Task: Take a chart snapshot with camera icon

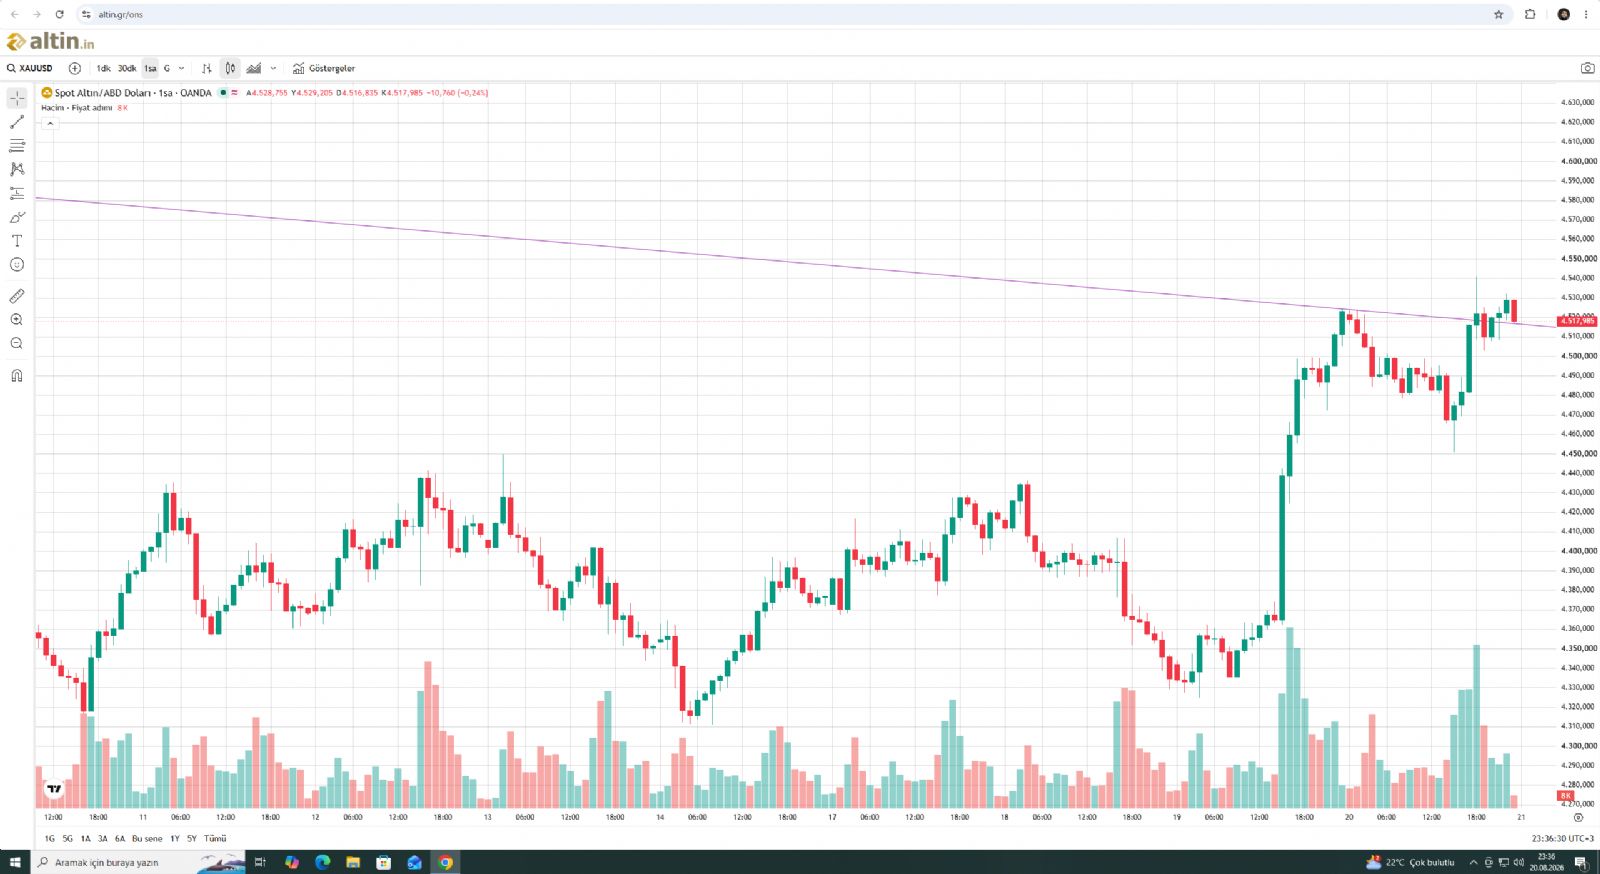Action: (x=1587, y=68)
